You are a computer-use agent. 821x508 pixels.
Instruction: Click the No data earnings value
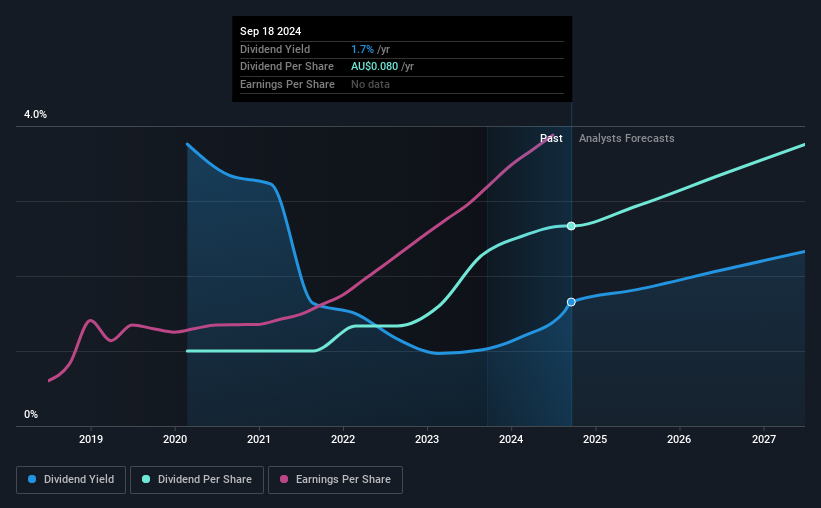click(370, 84)
